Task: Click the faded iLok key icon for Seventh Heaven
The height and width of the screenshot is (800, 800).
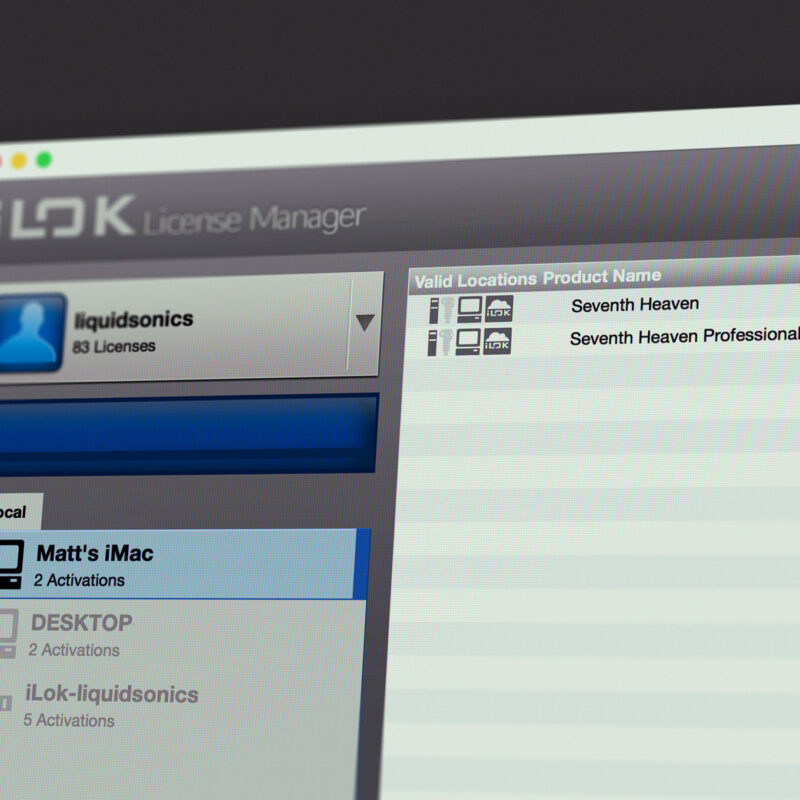Action: click(448, 310)
